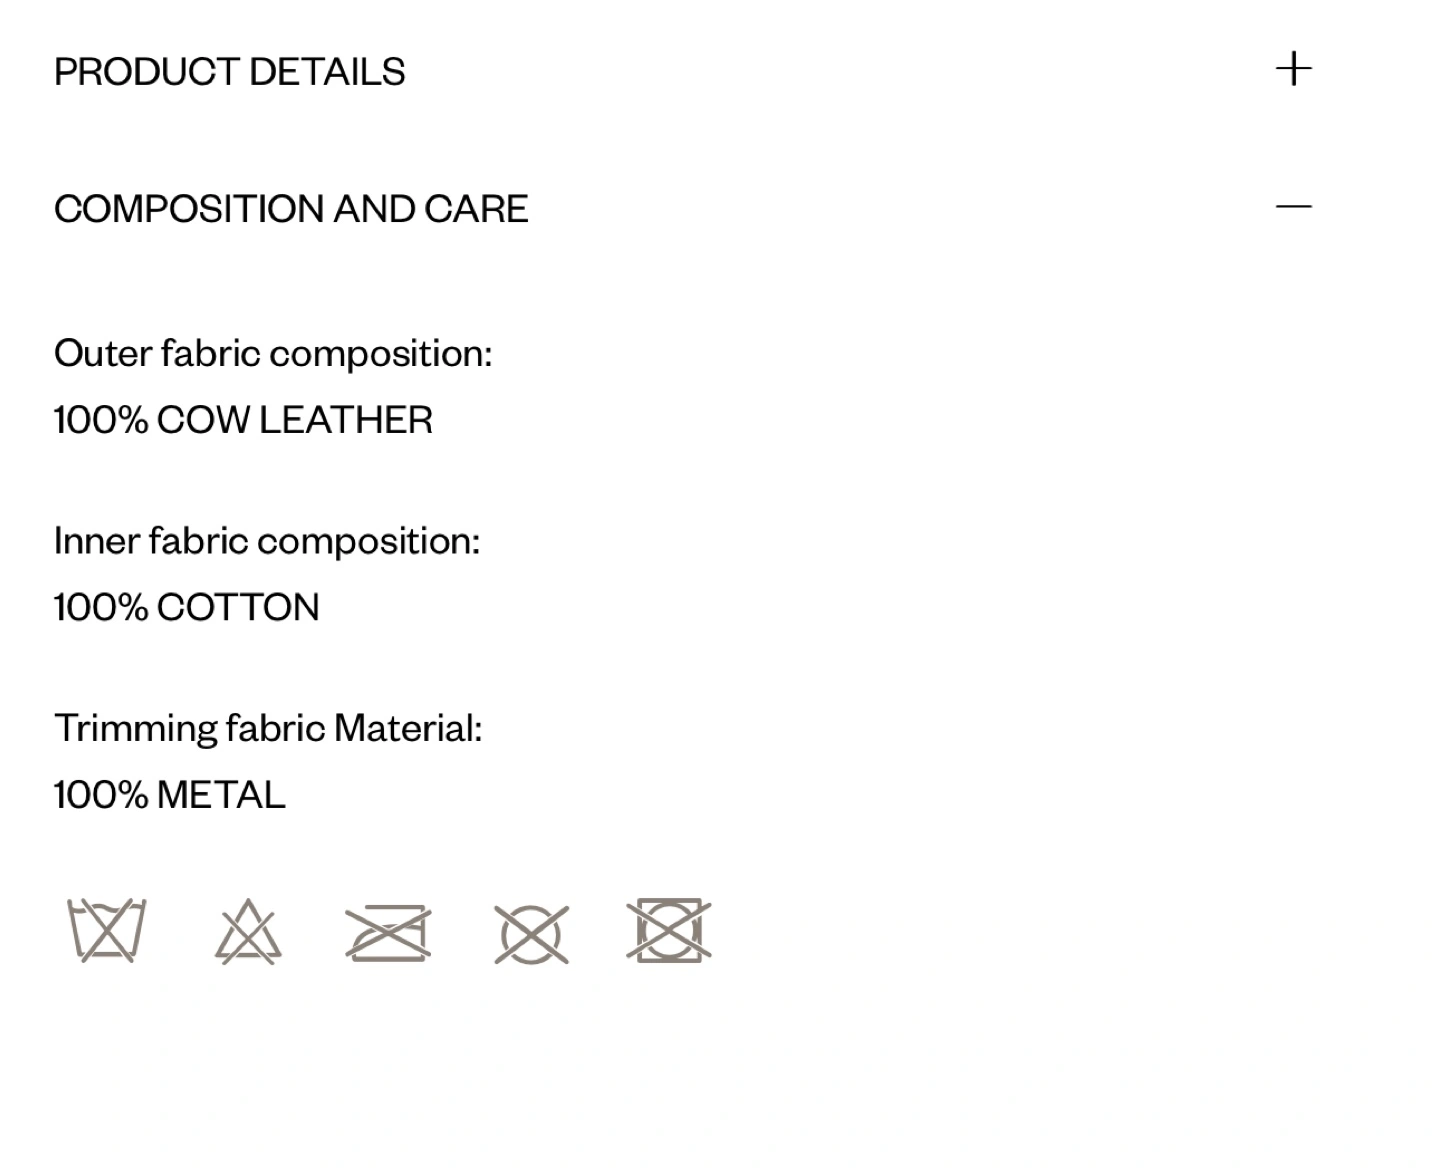
Task: Select the 100% COTTON text
Action: [x=187, y=607]
